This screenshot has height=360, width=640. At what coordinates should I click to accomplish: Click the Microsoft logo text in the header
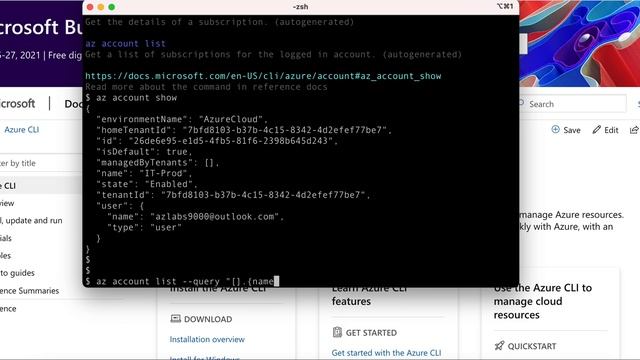click(x=18, y=104)
